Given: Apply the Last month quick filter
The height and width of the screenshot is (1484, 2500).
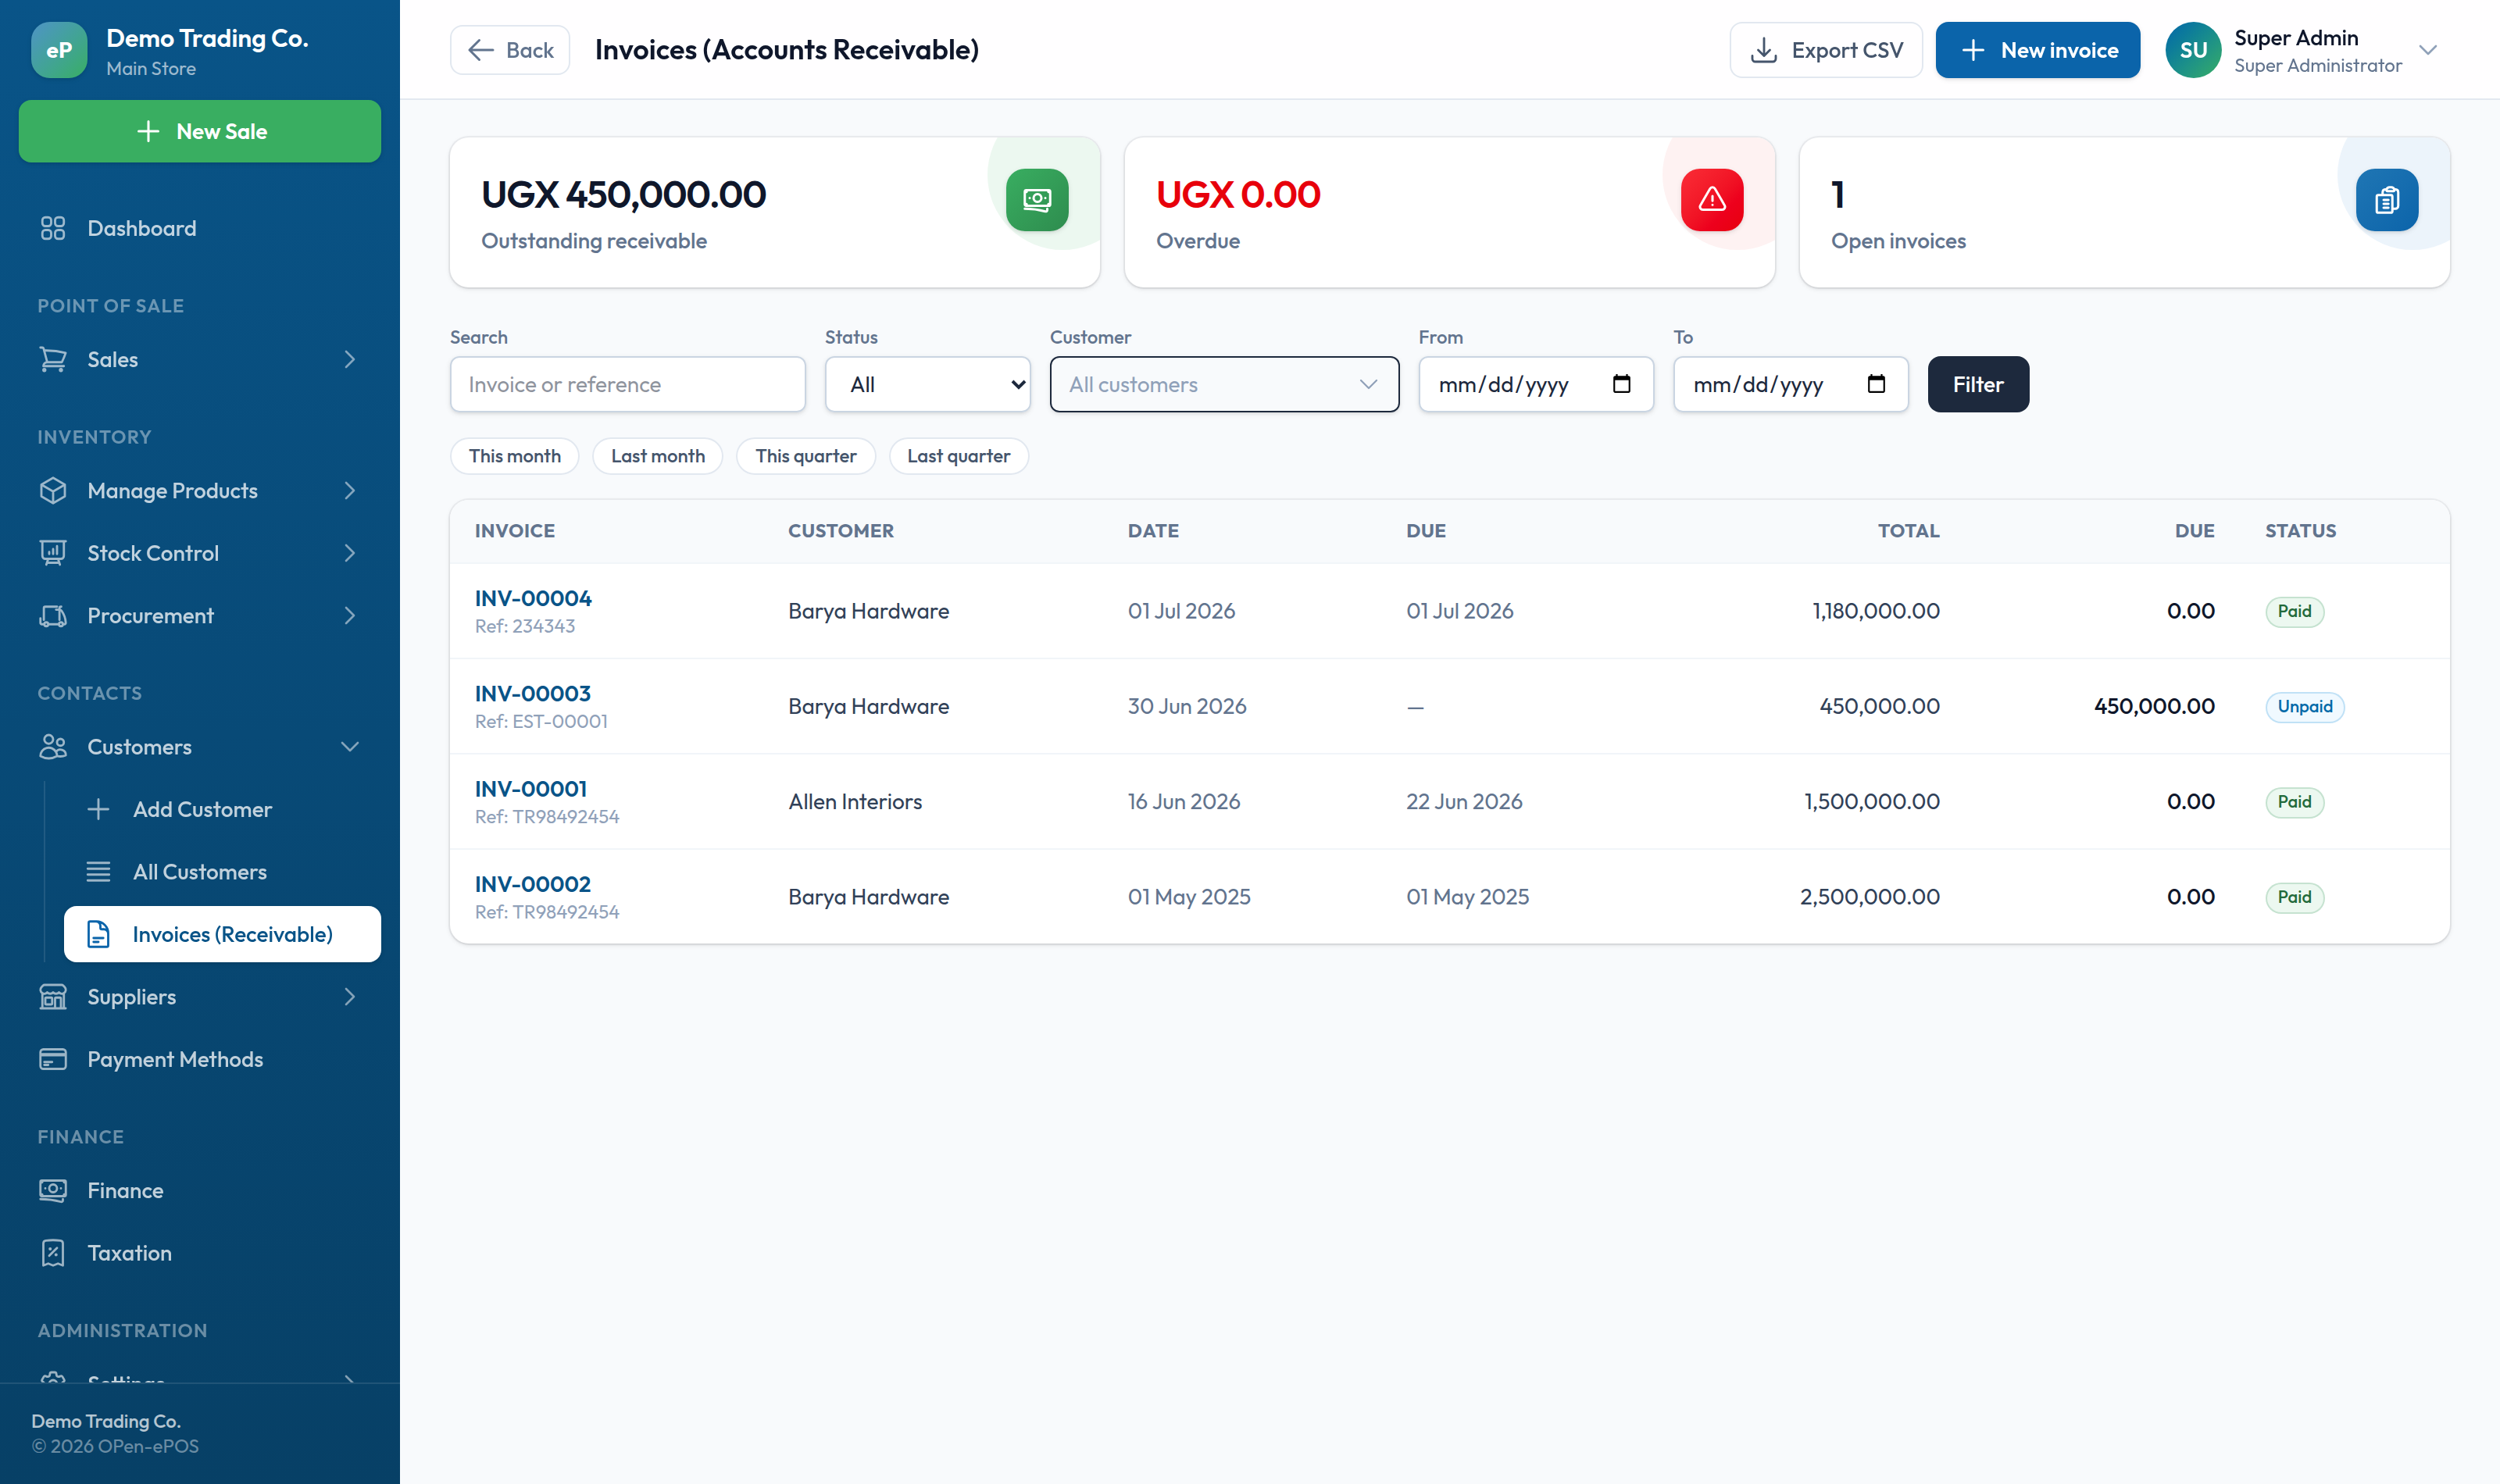Looking at the screenshot, I should pos(658,456).
